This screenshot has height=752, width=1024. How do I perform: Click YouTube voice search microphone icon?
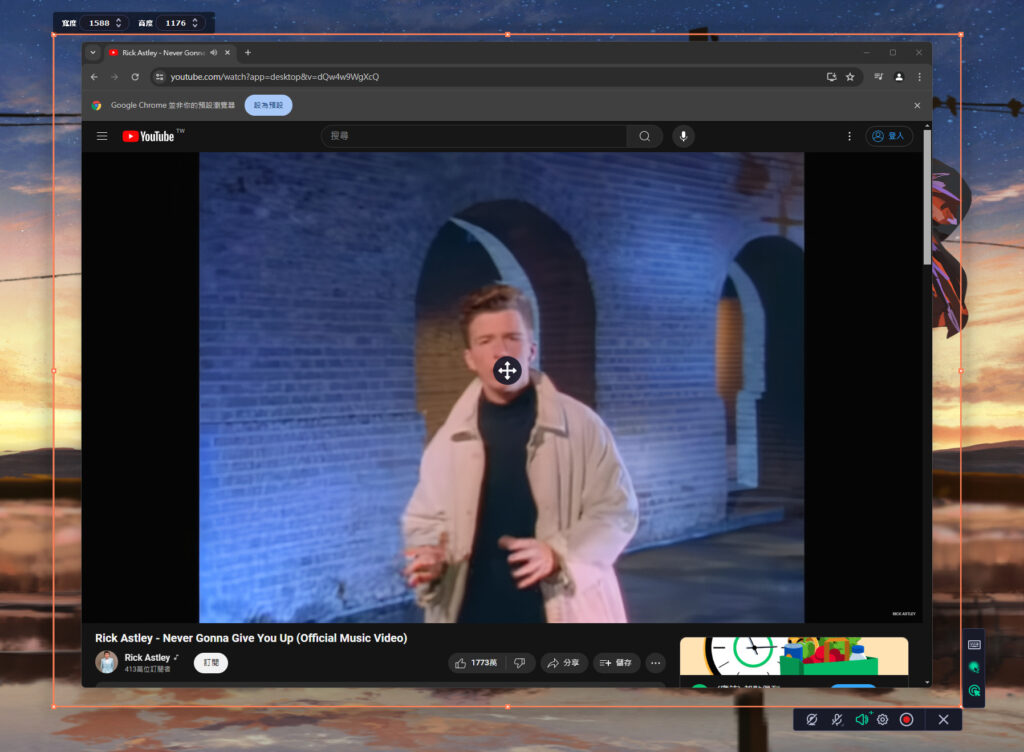(x=683, y=136)
